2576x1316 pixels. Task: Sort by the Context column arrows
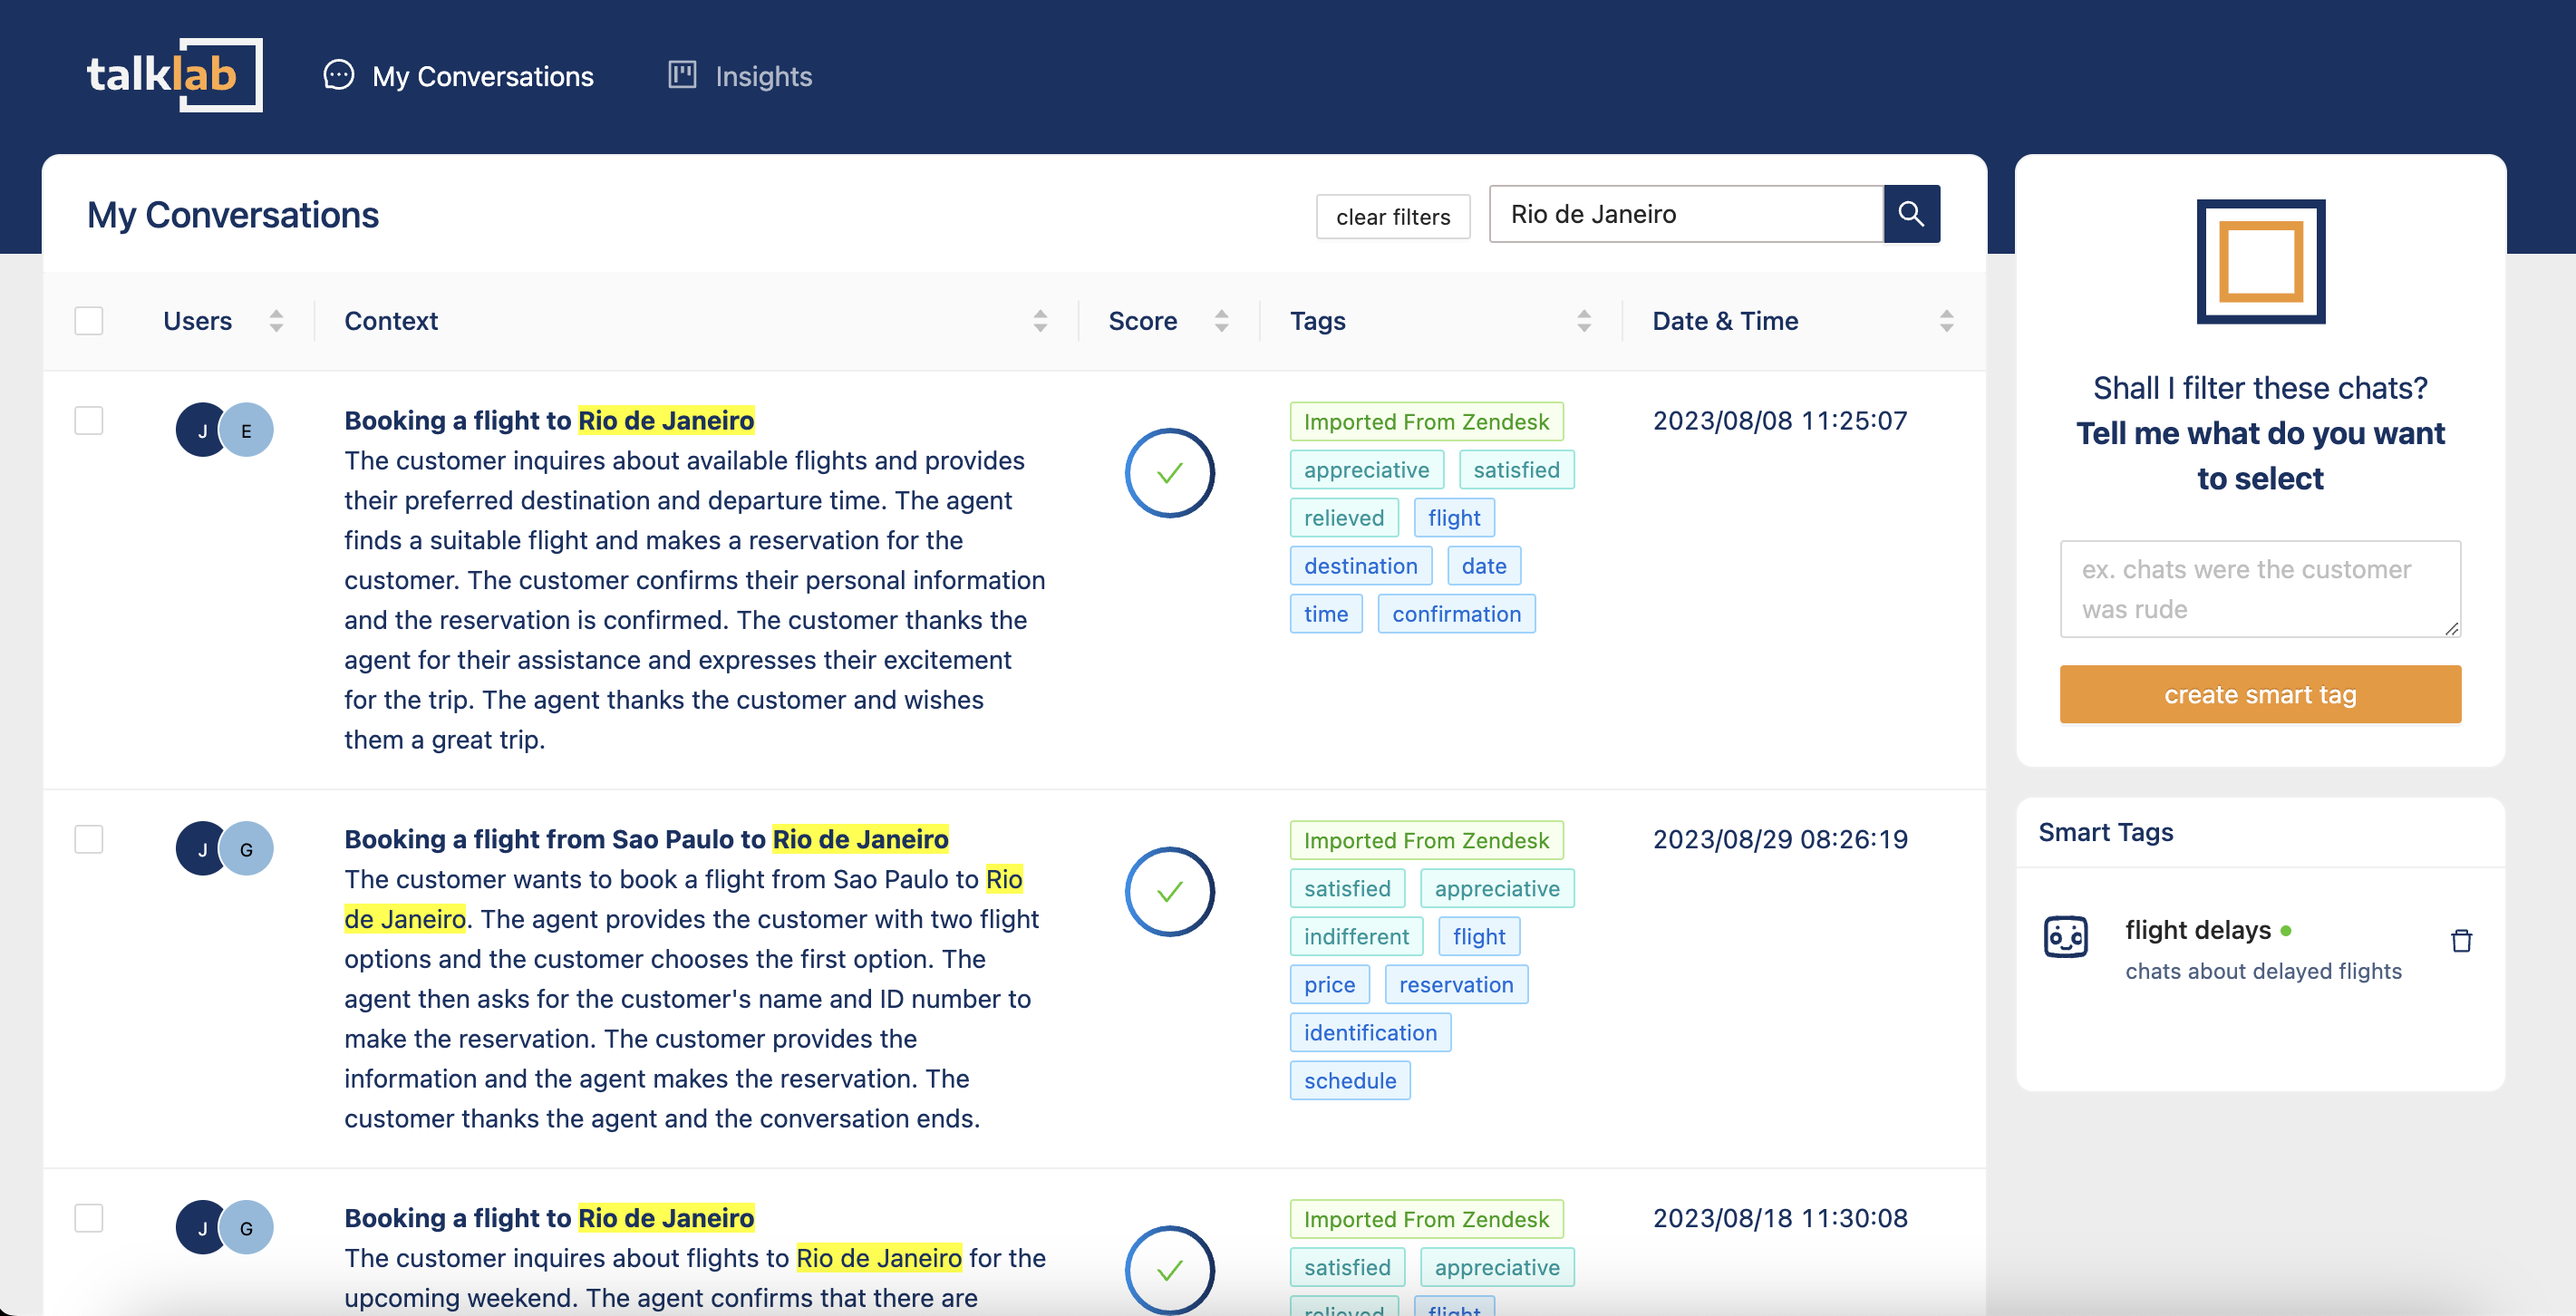point(1040,321)
